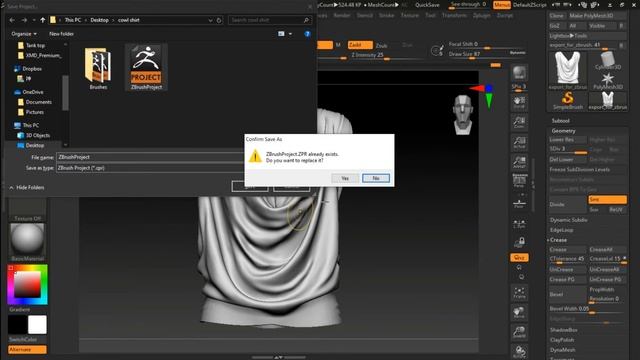Toggle the Zsub mode button
This screenshot has width=640, height=360.
pyautogui.click(x=382, y=45)
